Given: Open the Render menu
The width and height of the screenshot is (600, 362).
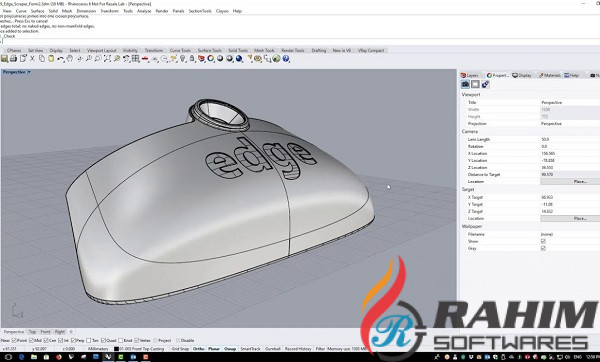Looking at the screenshot, I should click(161, 11).
